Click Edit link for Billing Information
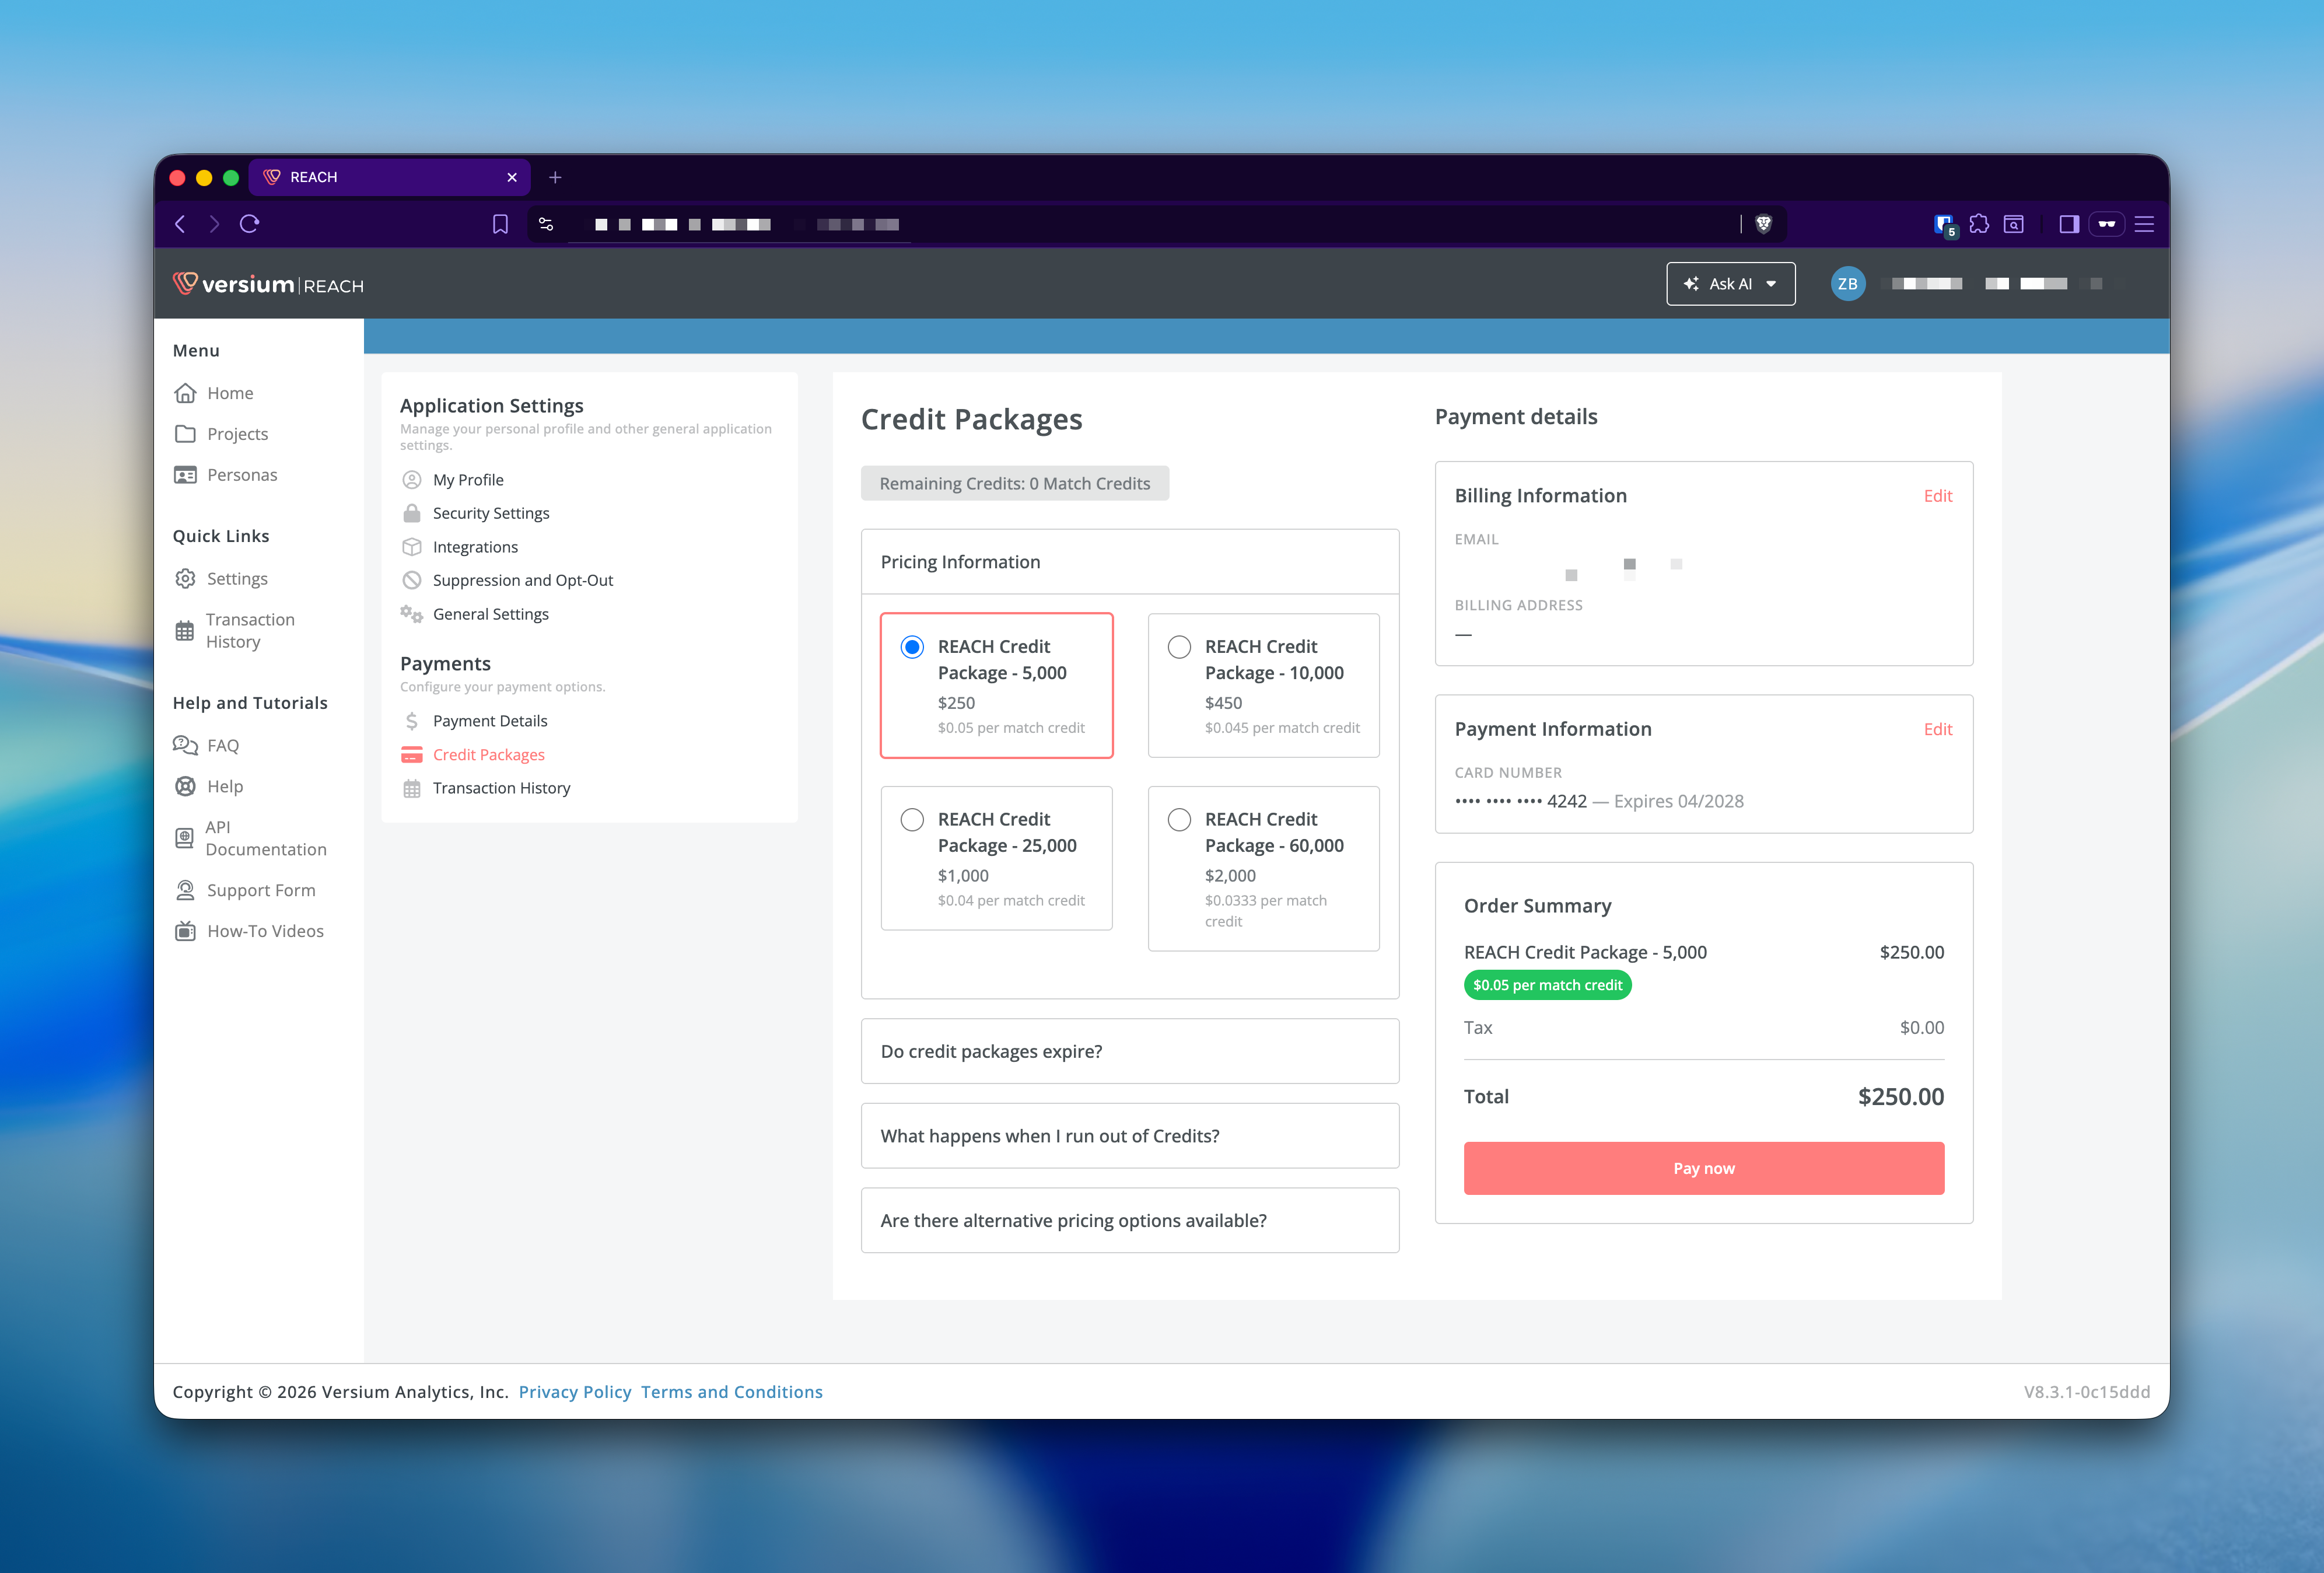Screen dimensions: 2324x1573 tap(1937, 496)
